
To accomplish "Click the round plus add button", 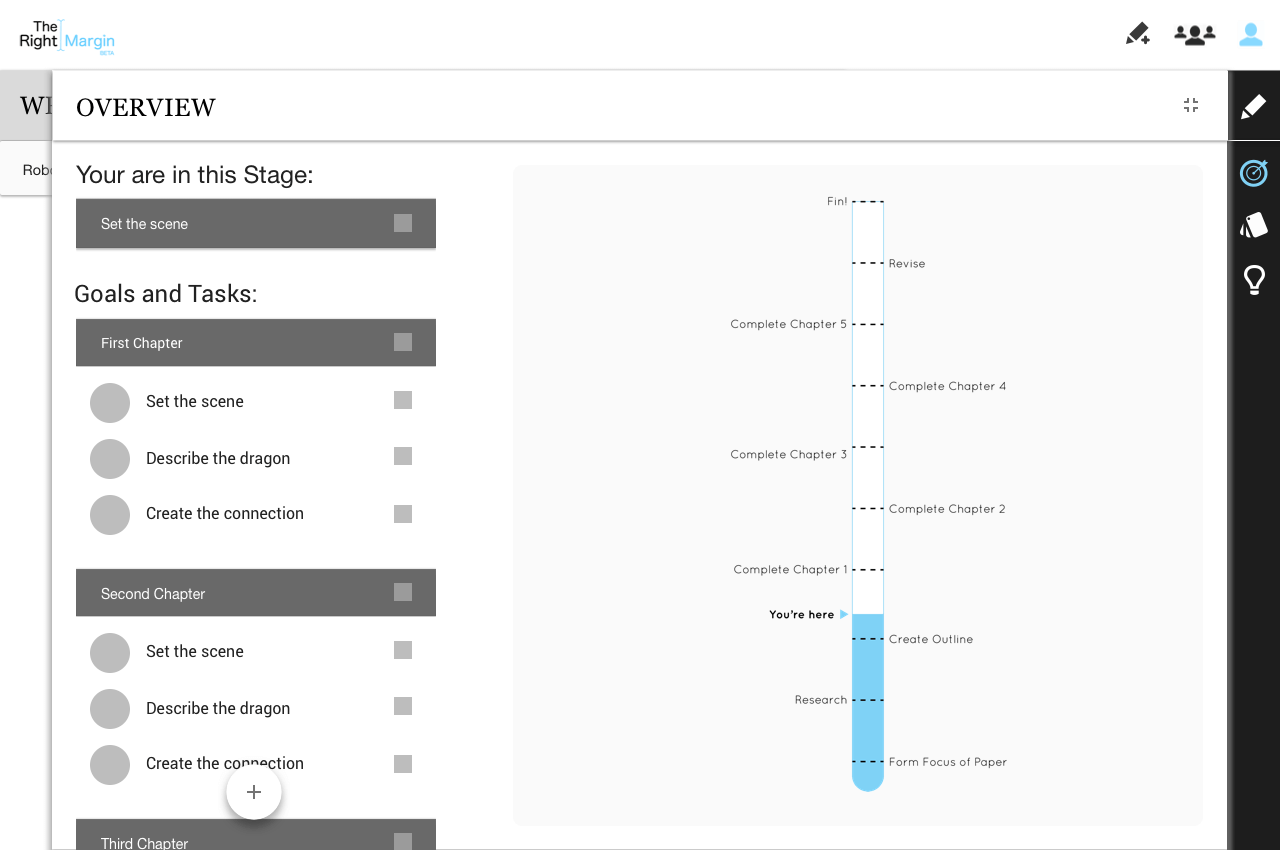I will 254,792.
